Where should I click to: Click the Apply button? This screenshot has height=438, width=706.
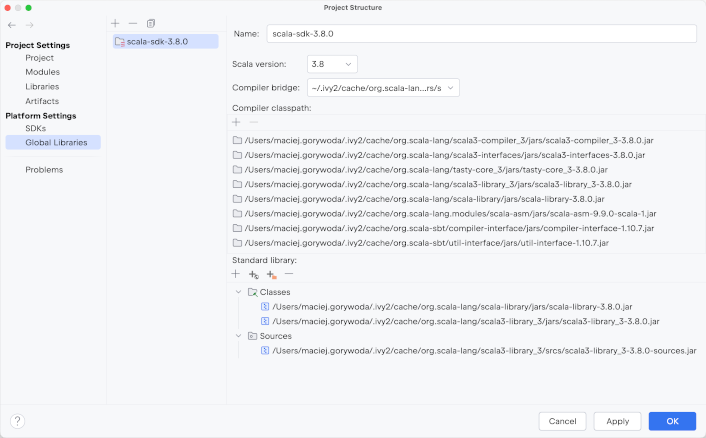(x=617, y=421)
